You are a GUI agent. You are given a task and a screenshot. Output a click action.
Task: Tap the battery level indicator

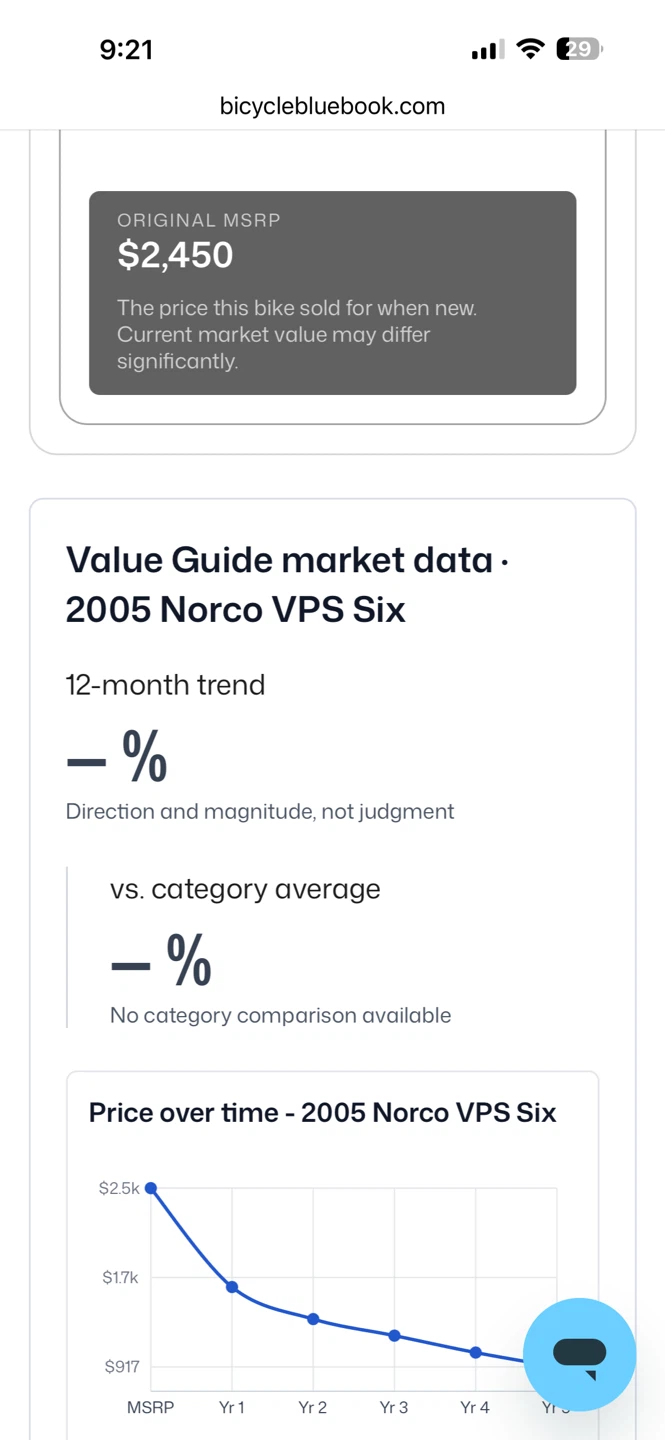pos(579,49)
